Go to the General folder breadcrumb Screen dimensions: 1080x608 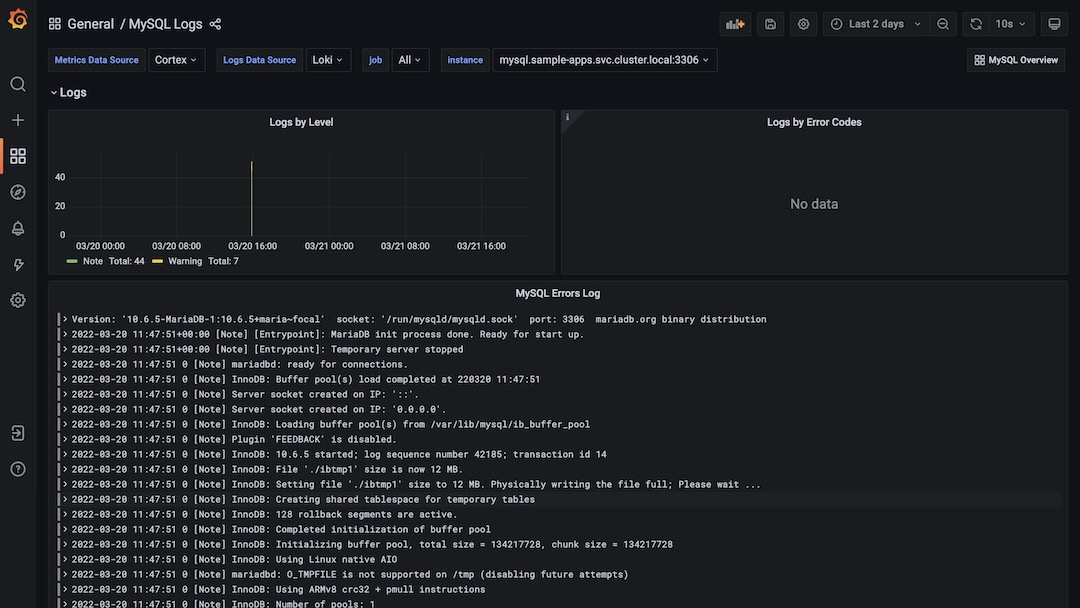[90, 24]
